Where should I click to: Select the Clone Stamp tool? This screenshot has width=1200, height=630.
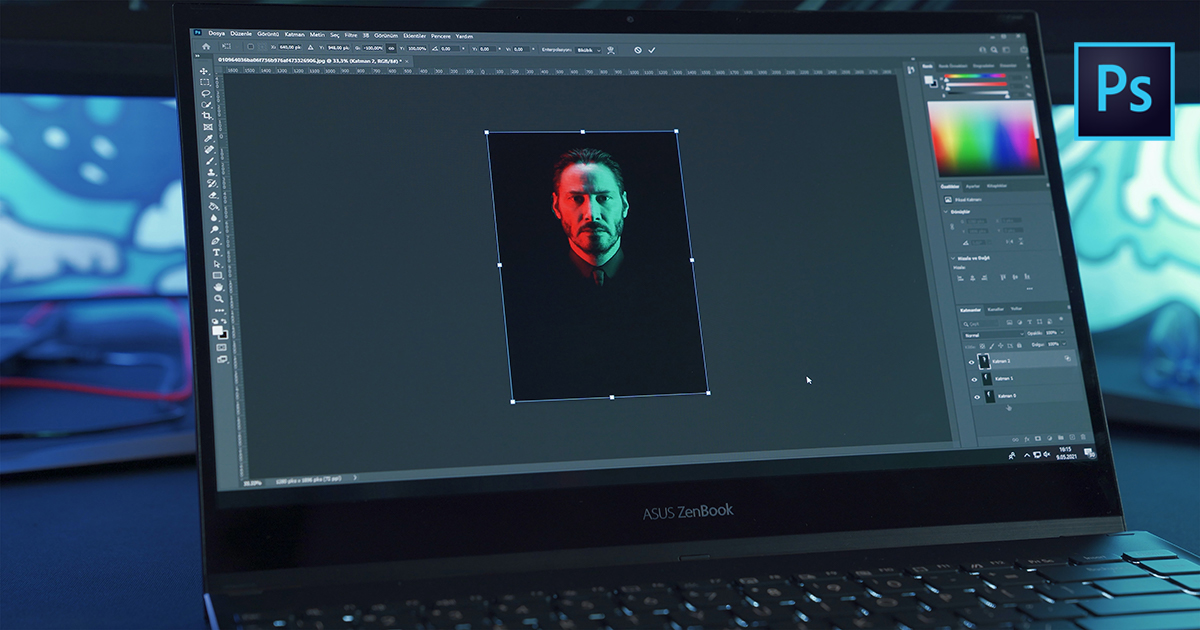point(211,172)
